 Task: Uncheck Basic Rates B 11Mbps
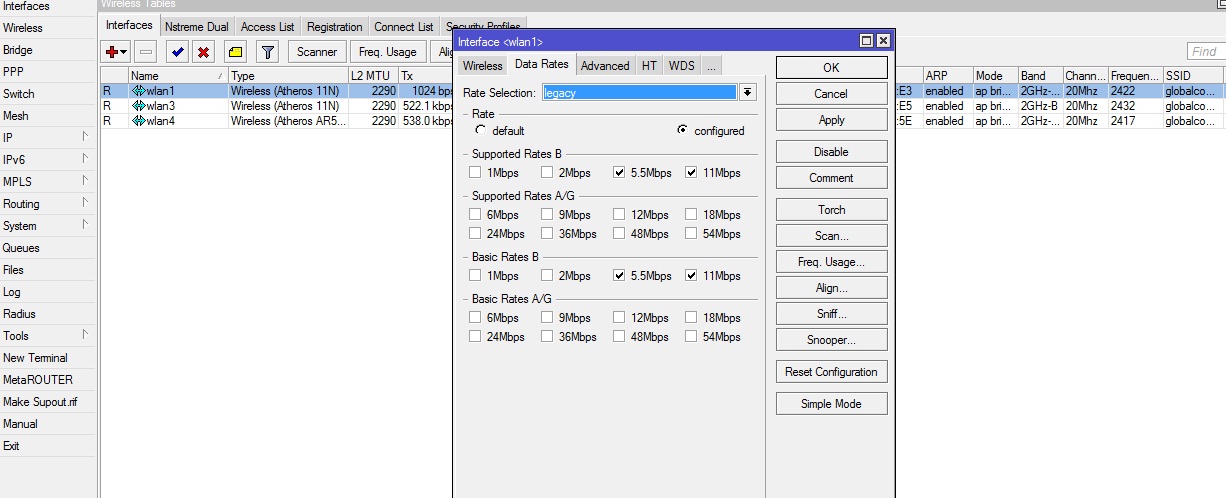[691, 275]
